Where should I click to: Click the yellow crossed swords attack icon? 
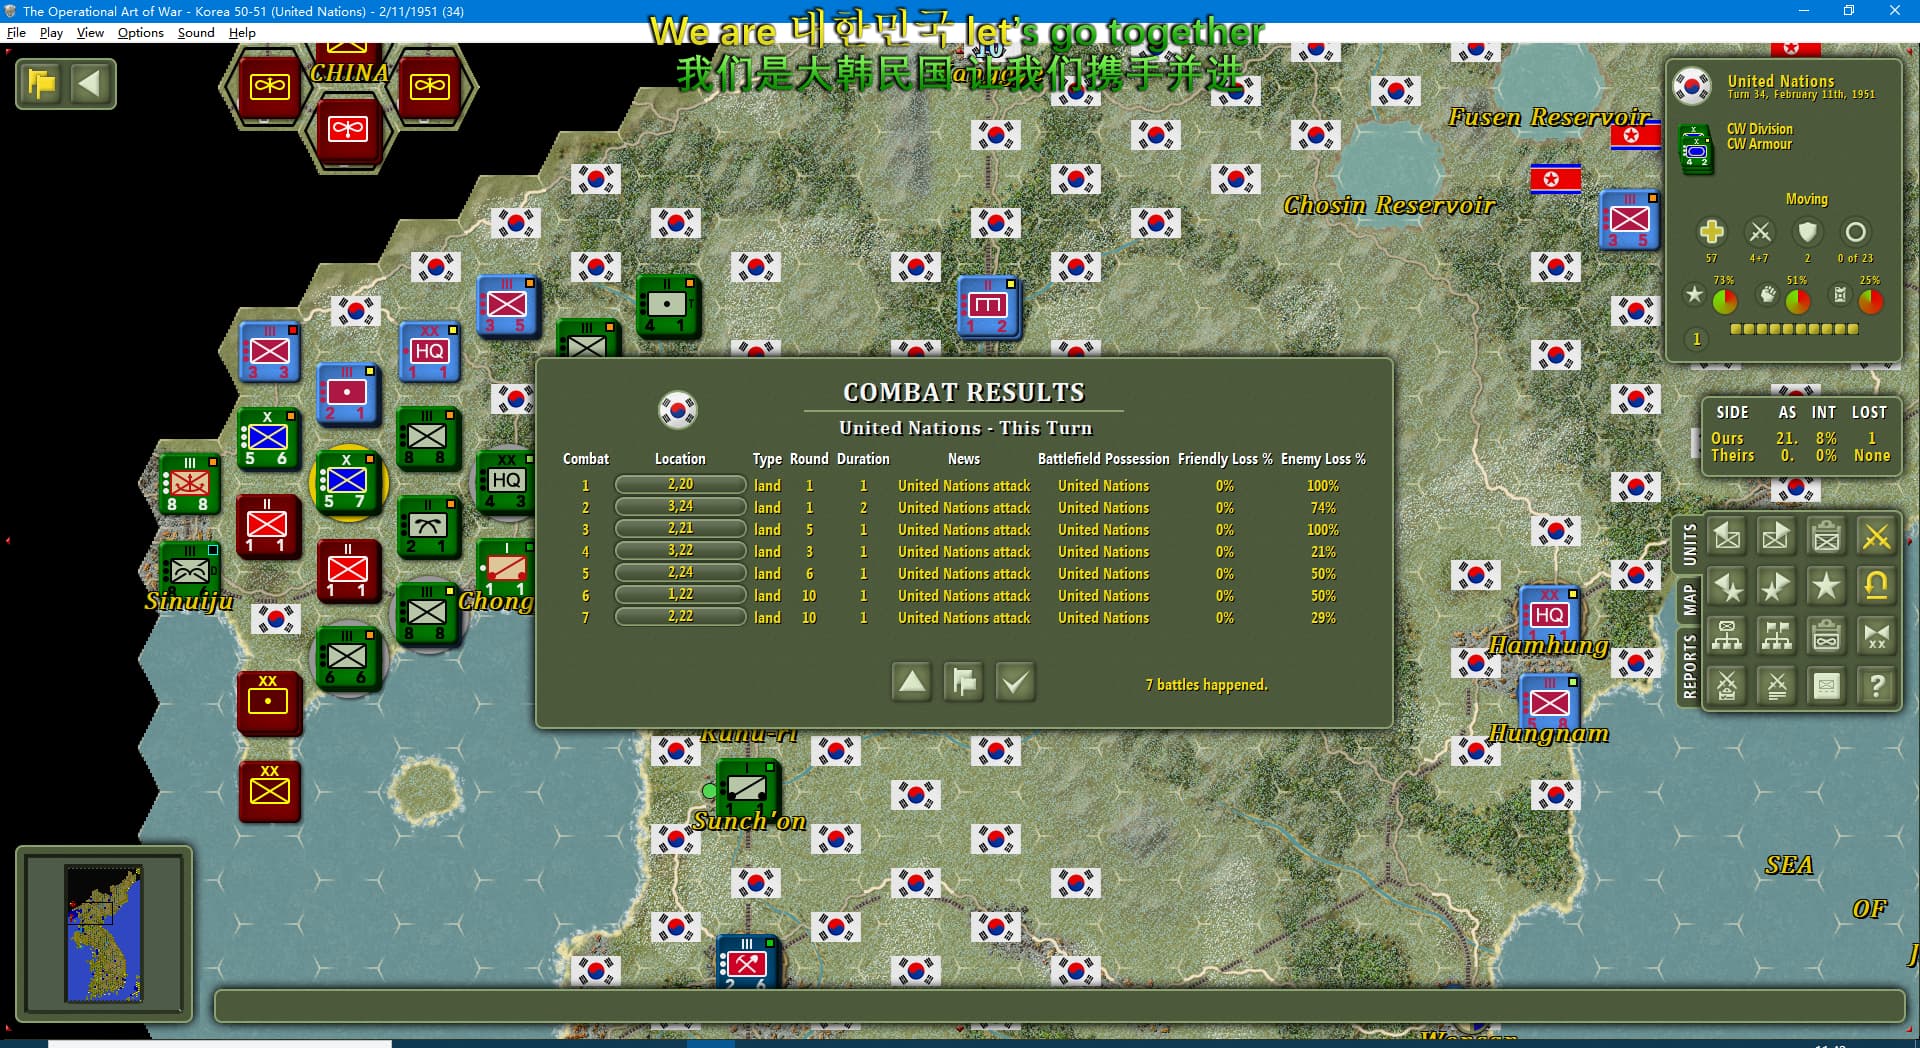1876,537
